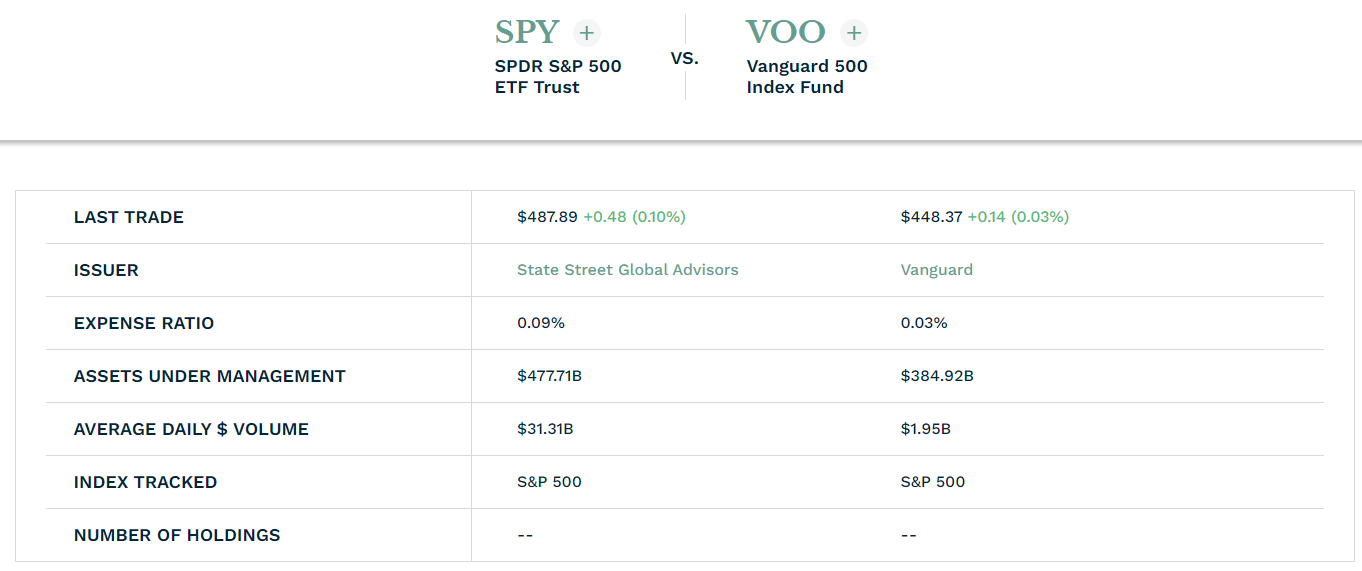Image resolution: width=1362 pixels, height=571 pixels.
Task: Click the plus icon beside SPY
Action: 587,33
